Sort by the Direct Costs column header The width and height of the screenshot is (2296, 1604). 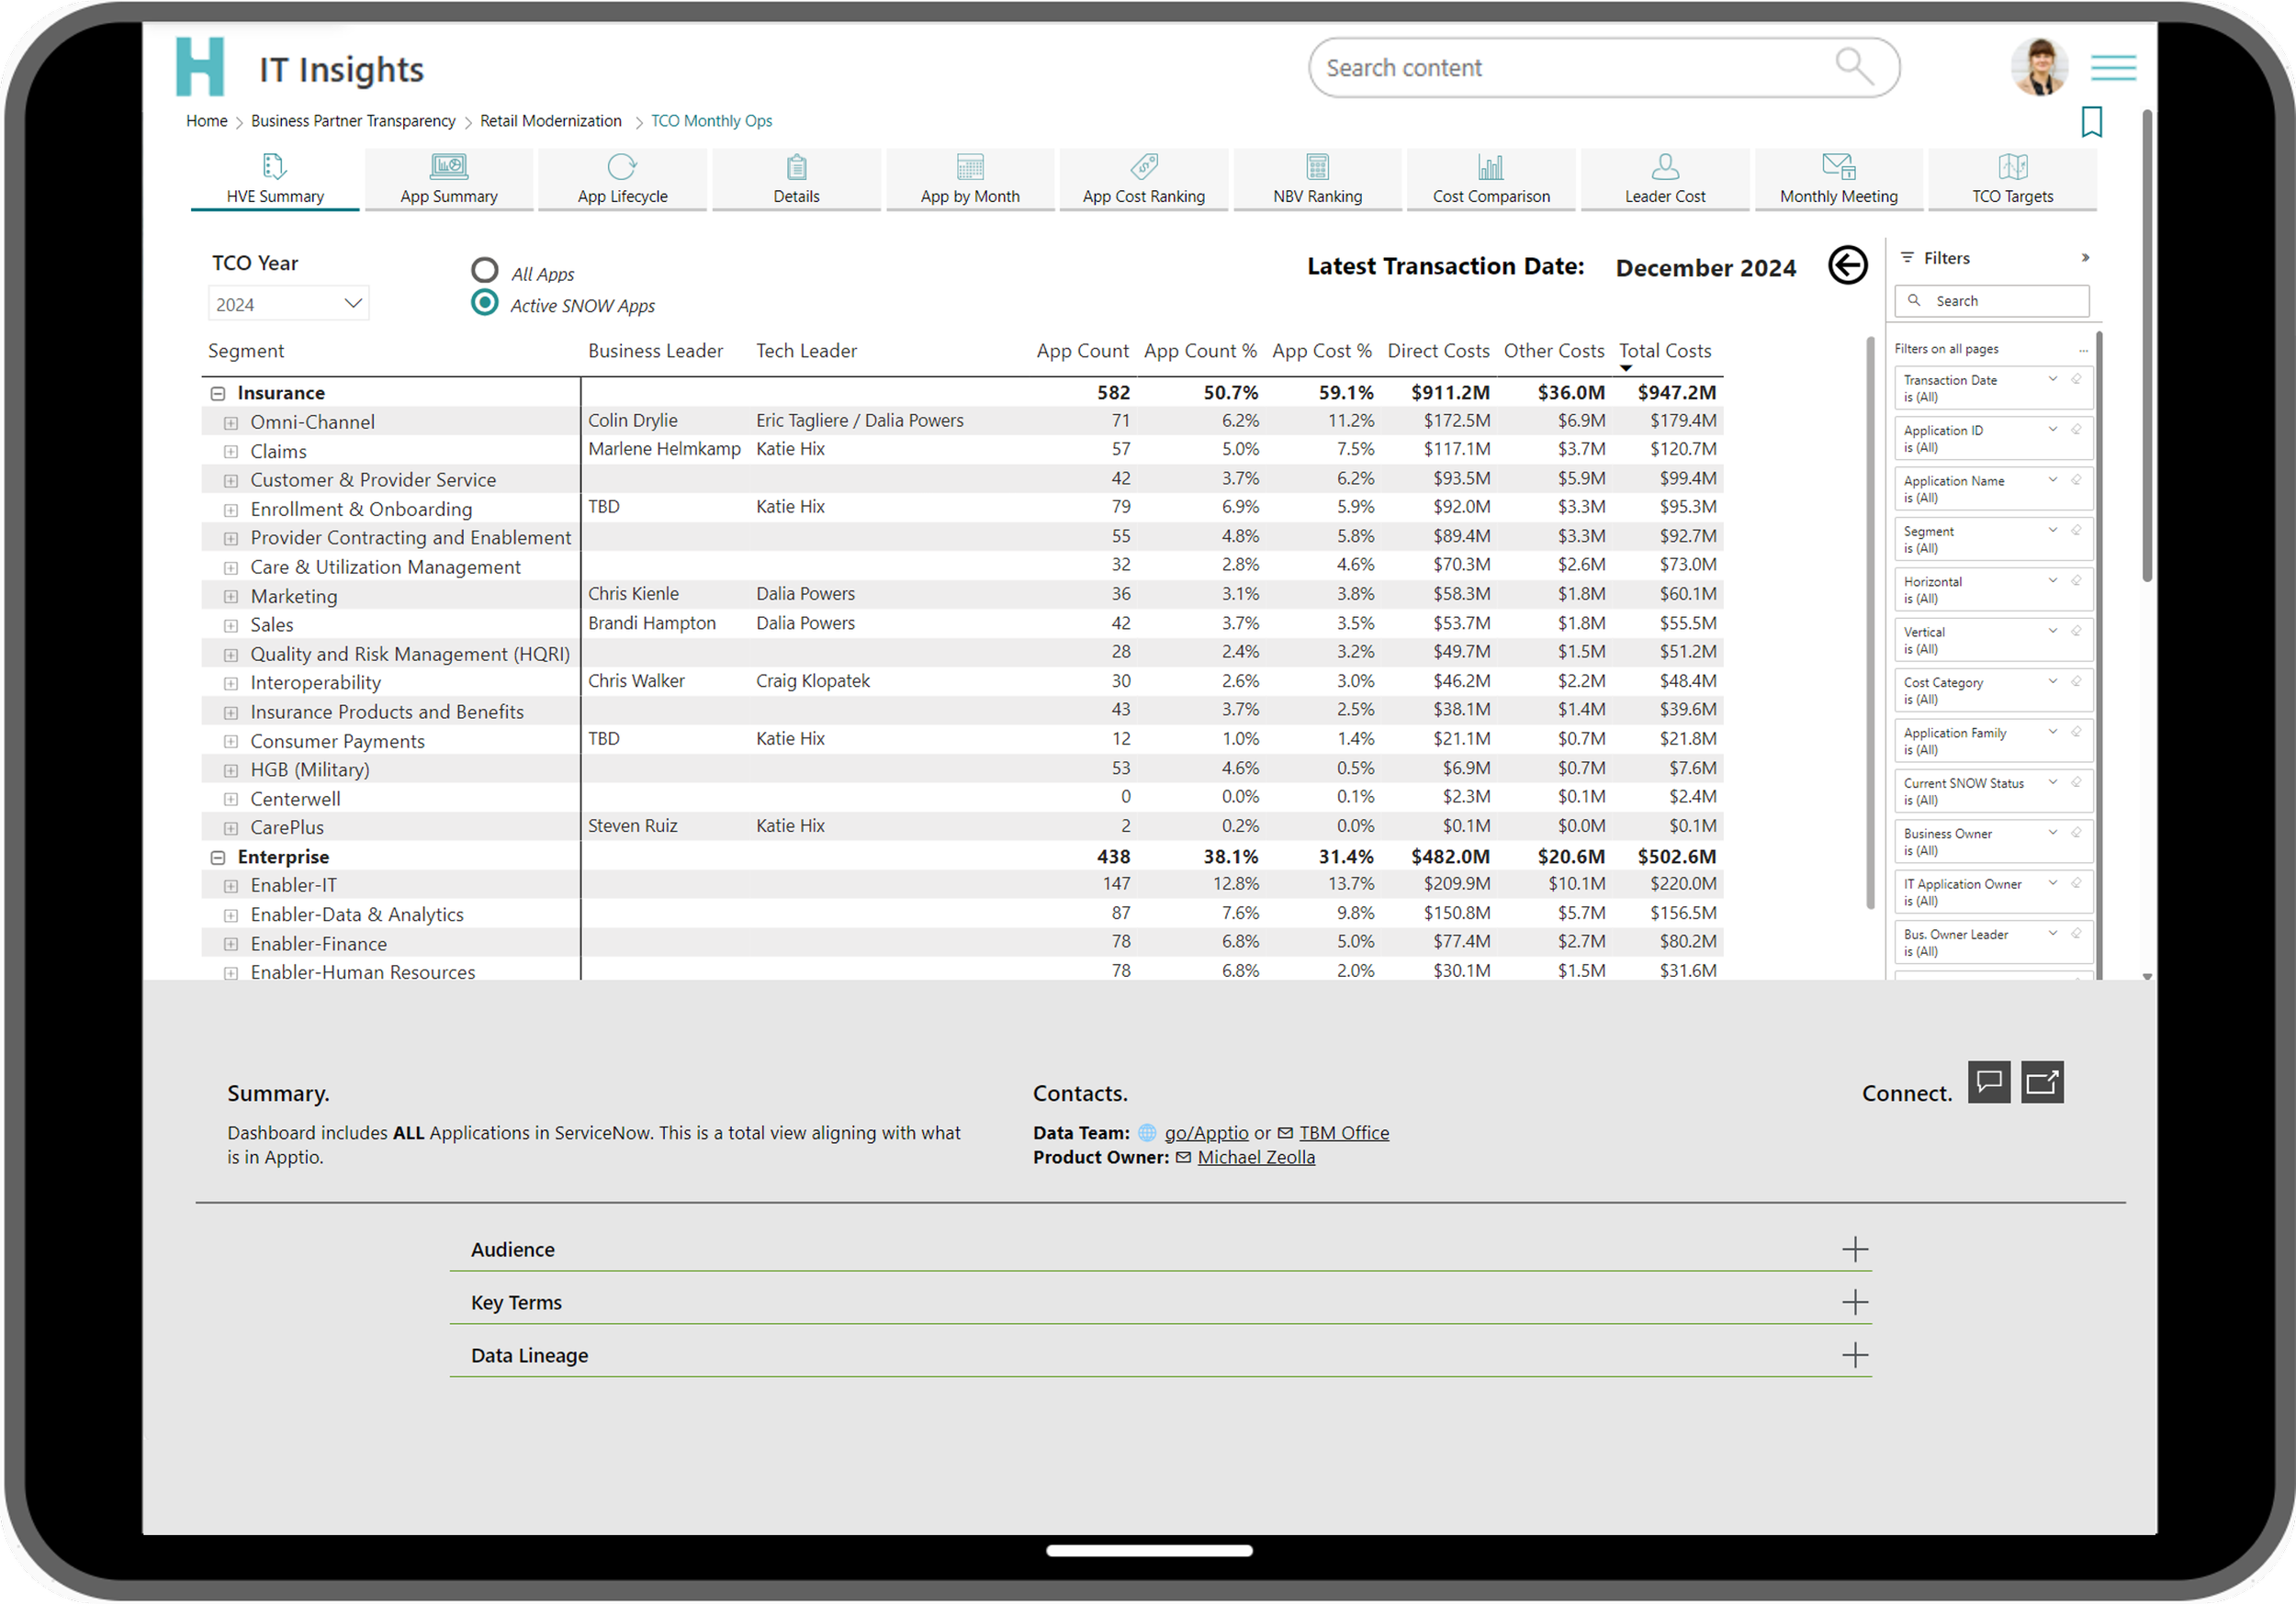coord(1438,351)
